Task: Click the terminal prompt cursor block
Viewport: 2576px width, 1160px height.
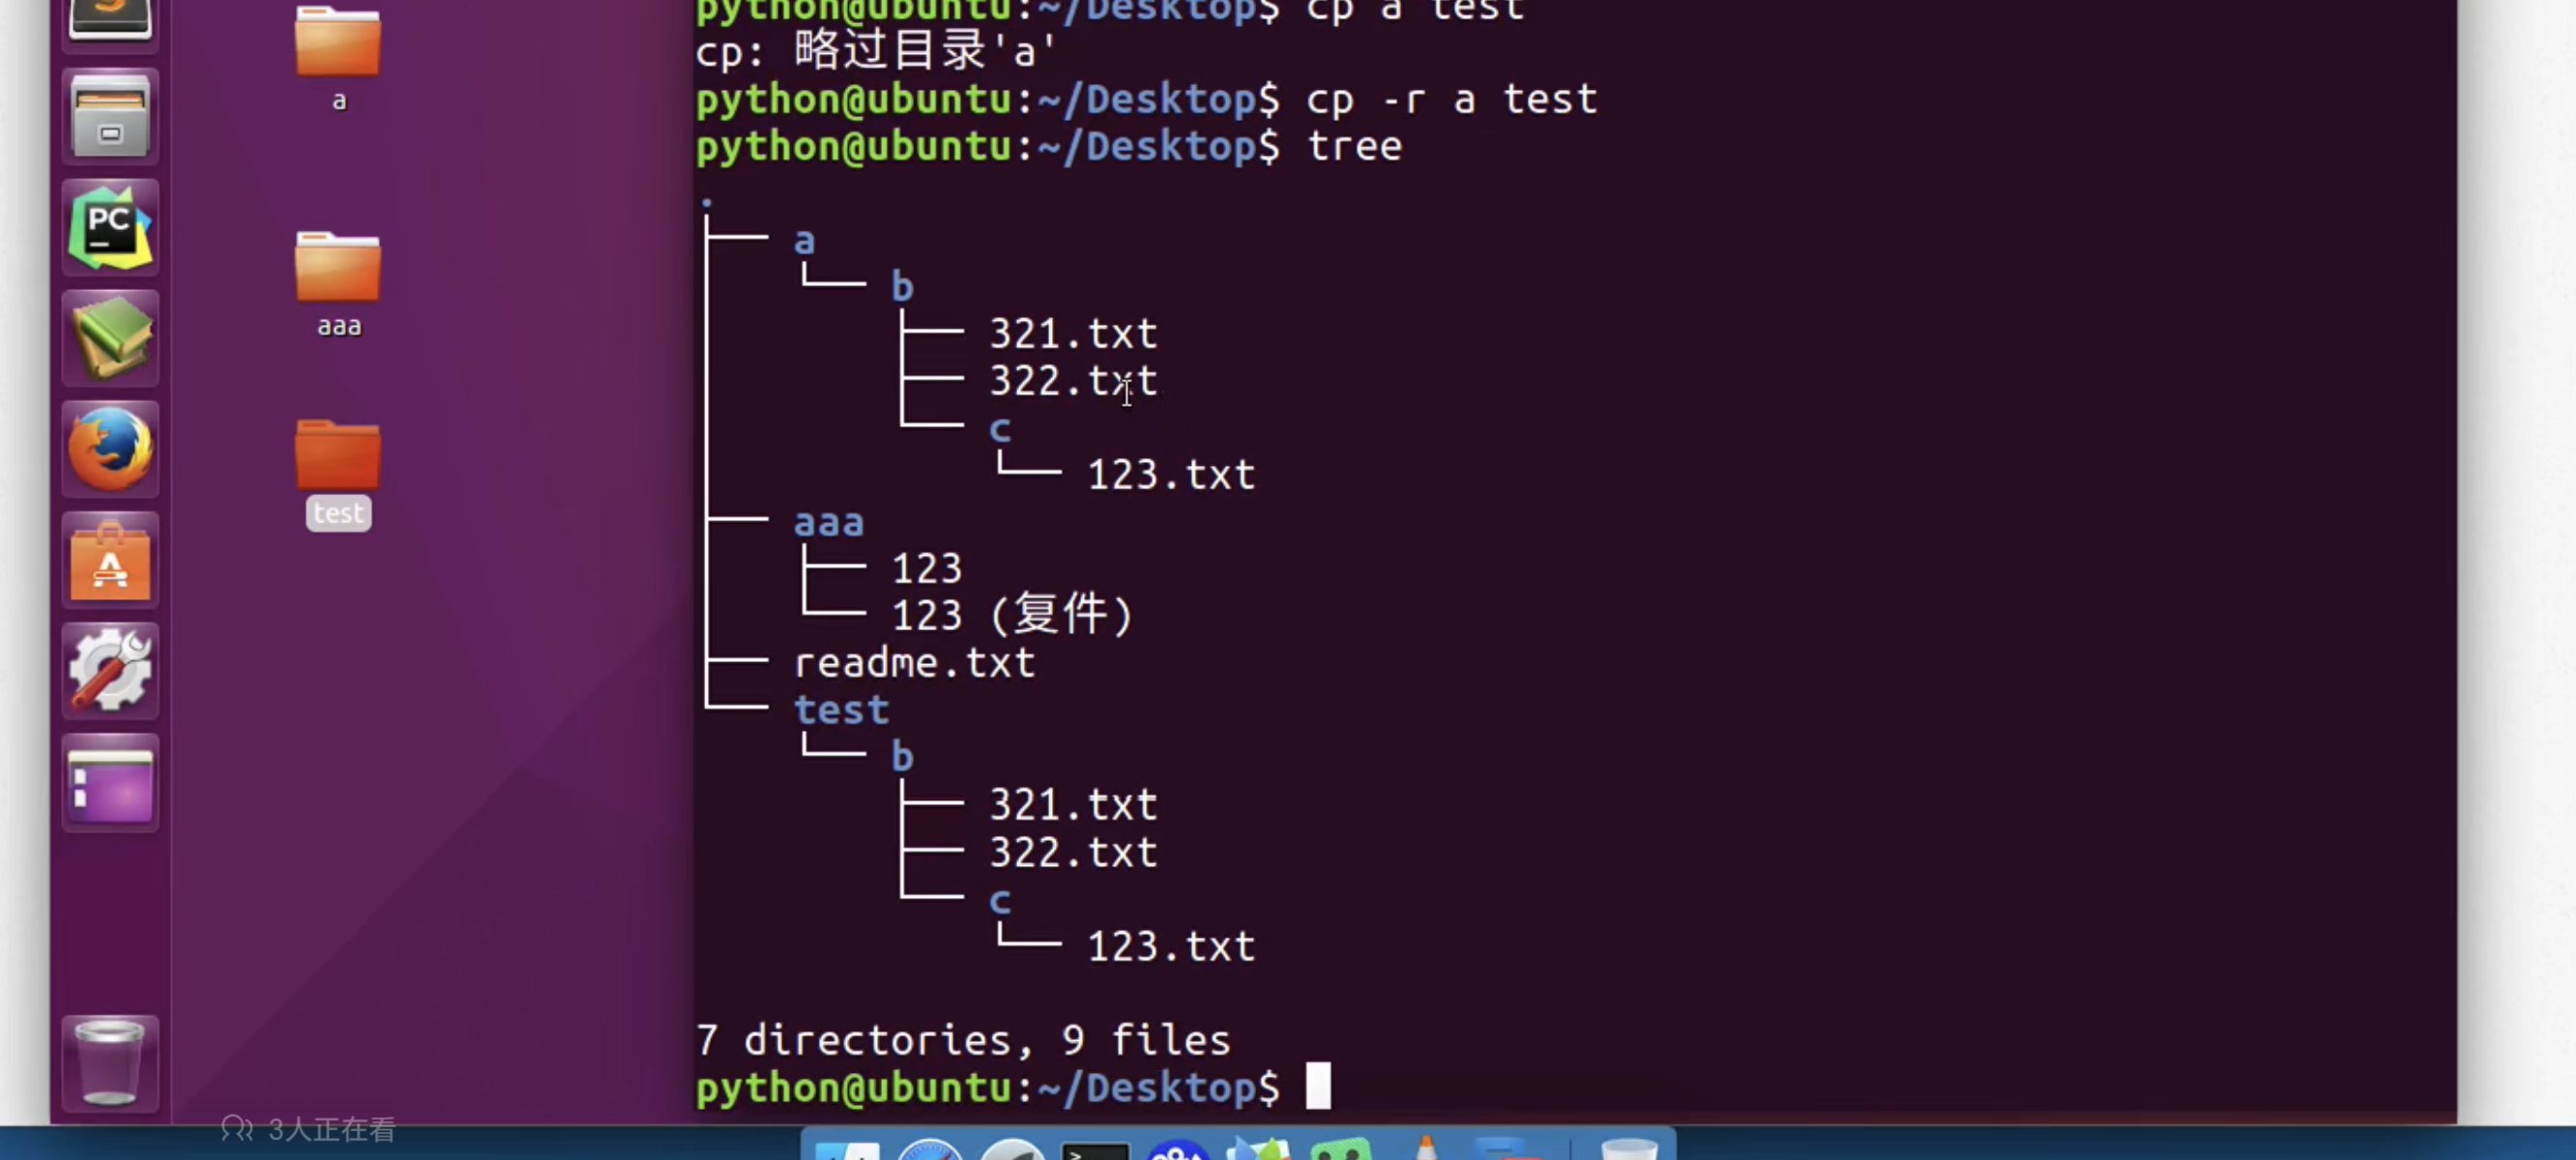Action: (1318, 1086)
